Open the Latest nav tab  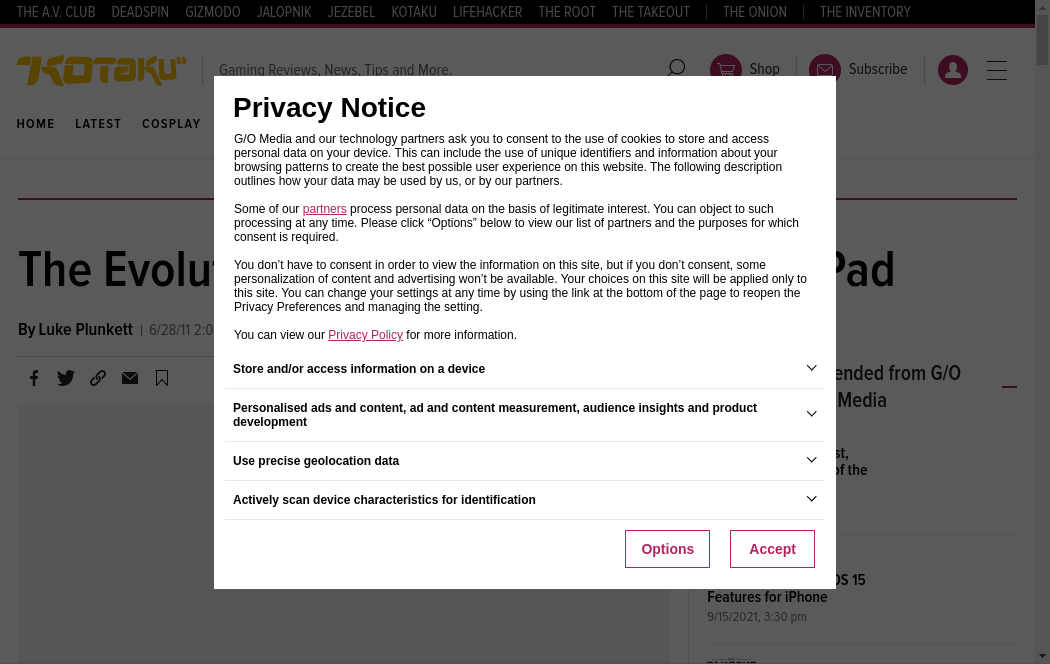pos(98,124)
